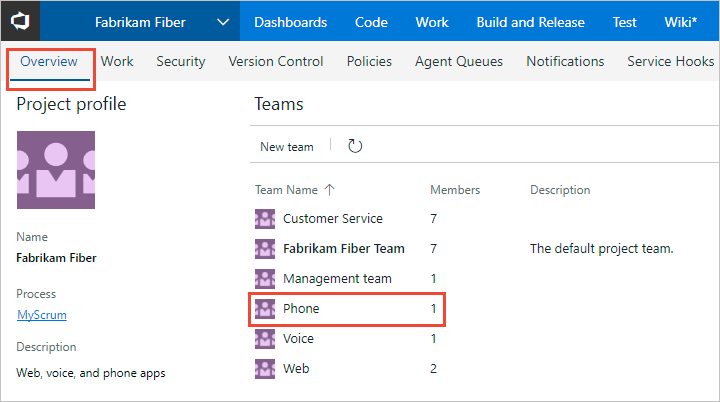The image size is (720, 402).
Task: Open the MyScrum process link
Action: [x=42, y=315]
